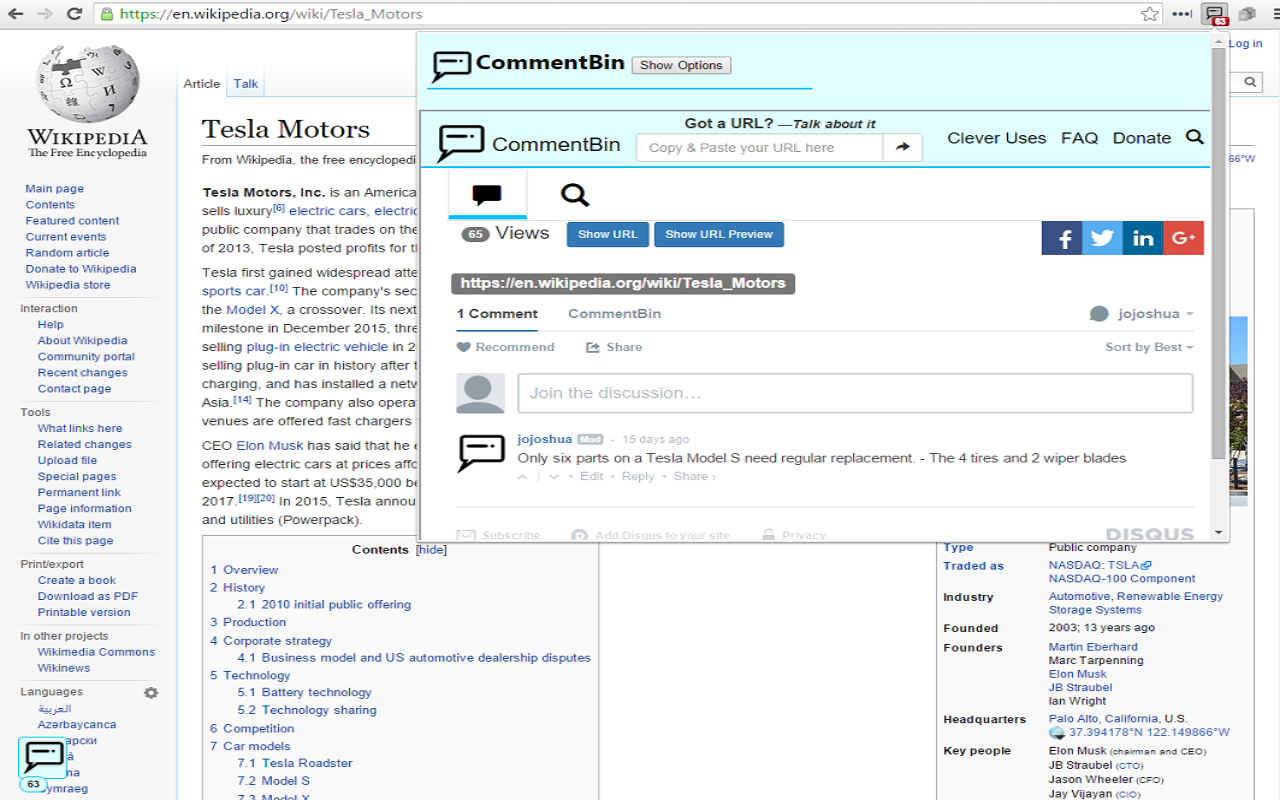1280x800 pixels.
Task: Open the FAQ menu link
Action: [1079, 138]
